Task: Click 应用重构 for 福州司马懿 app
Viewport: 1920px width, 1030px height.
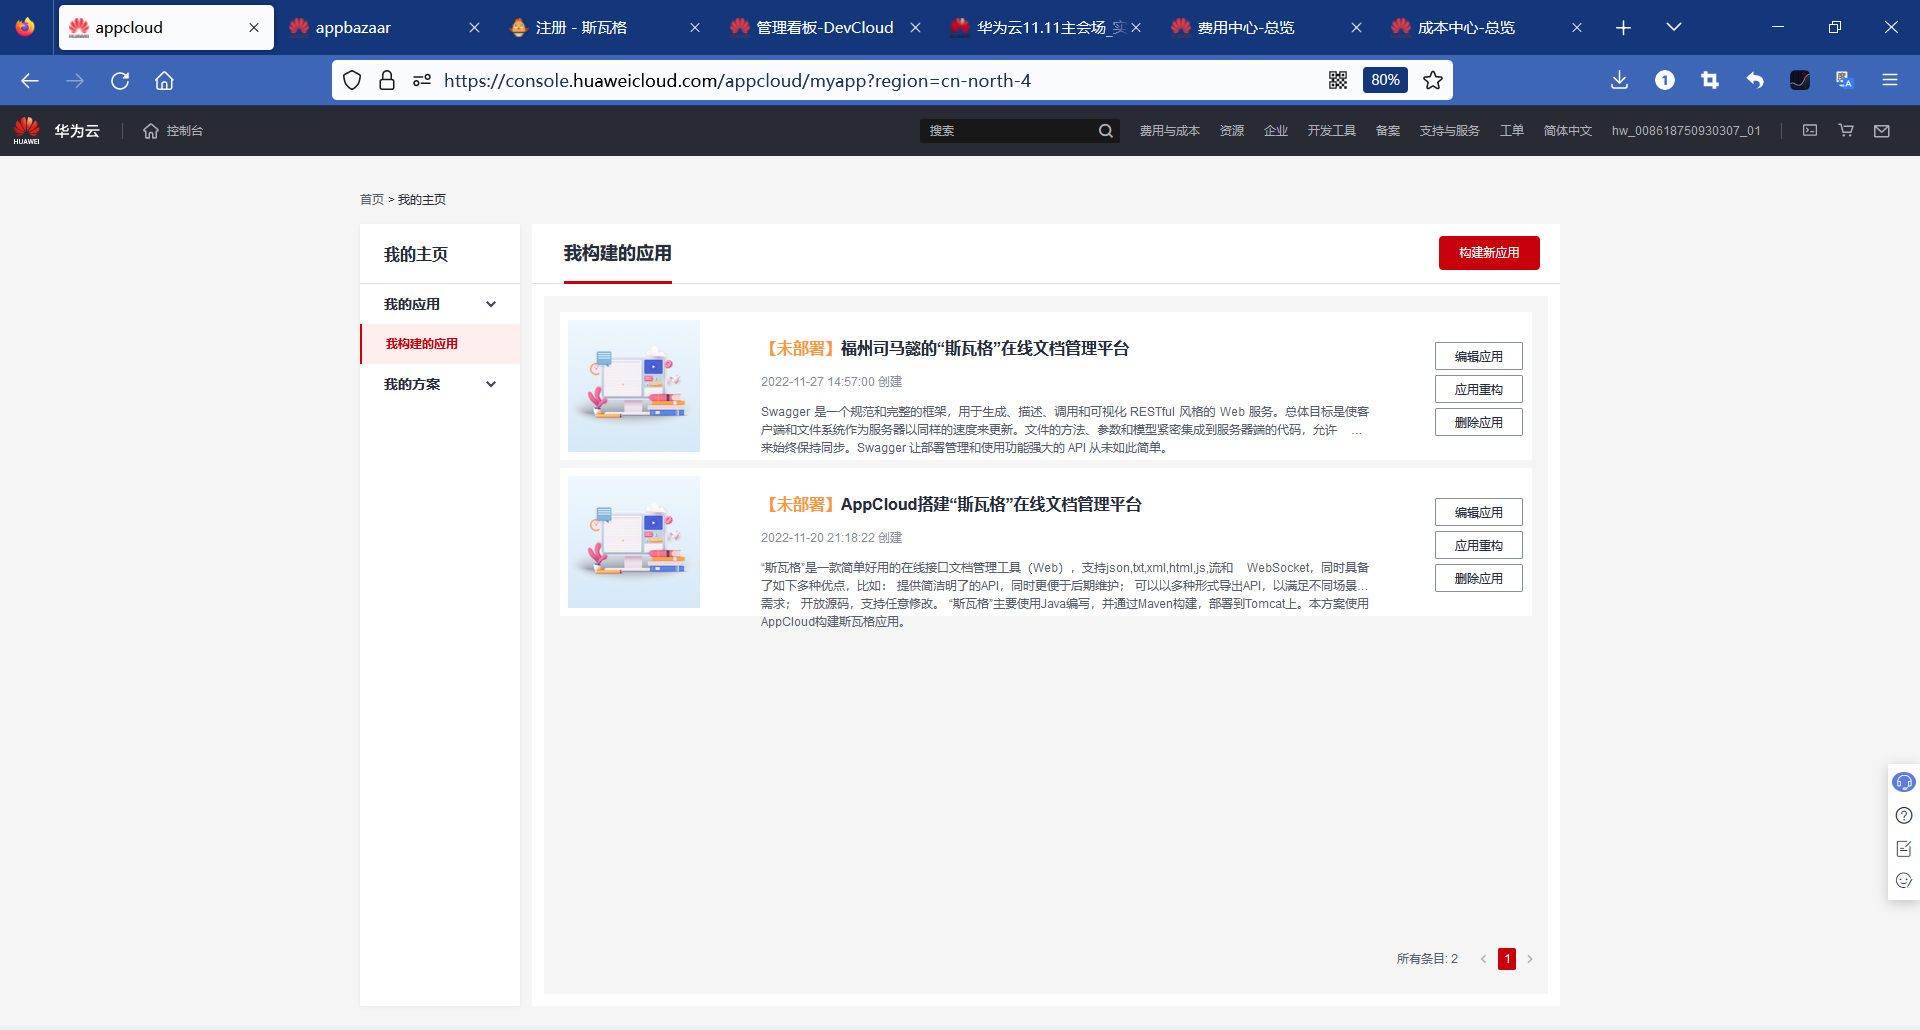Action: coord(1479,389)
